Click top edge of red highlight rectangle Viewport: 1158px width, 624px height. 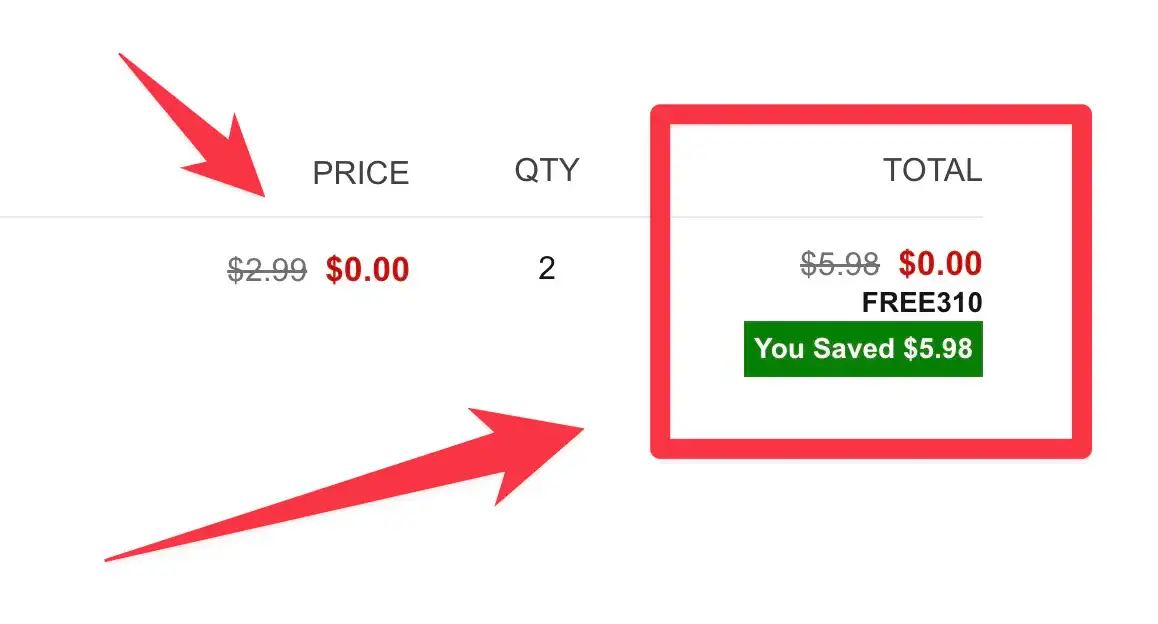pyautogui.click(x=871, y=114)
